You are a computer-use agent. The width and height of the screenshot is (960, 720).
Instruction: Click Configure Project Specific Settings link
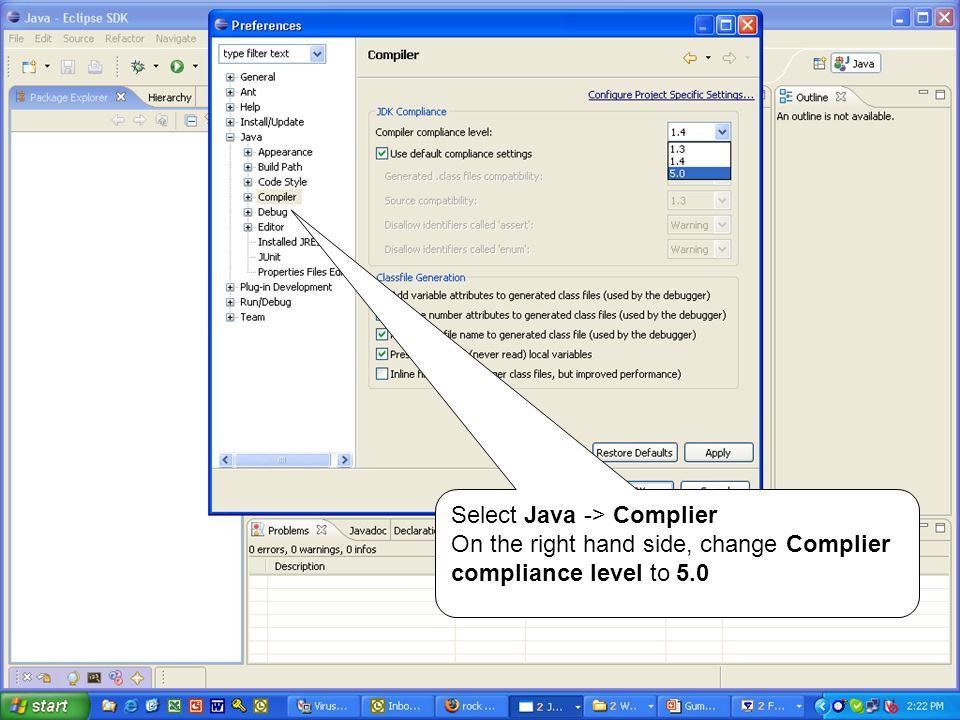pyautogui.click(x=671, y=94)
